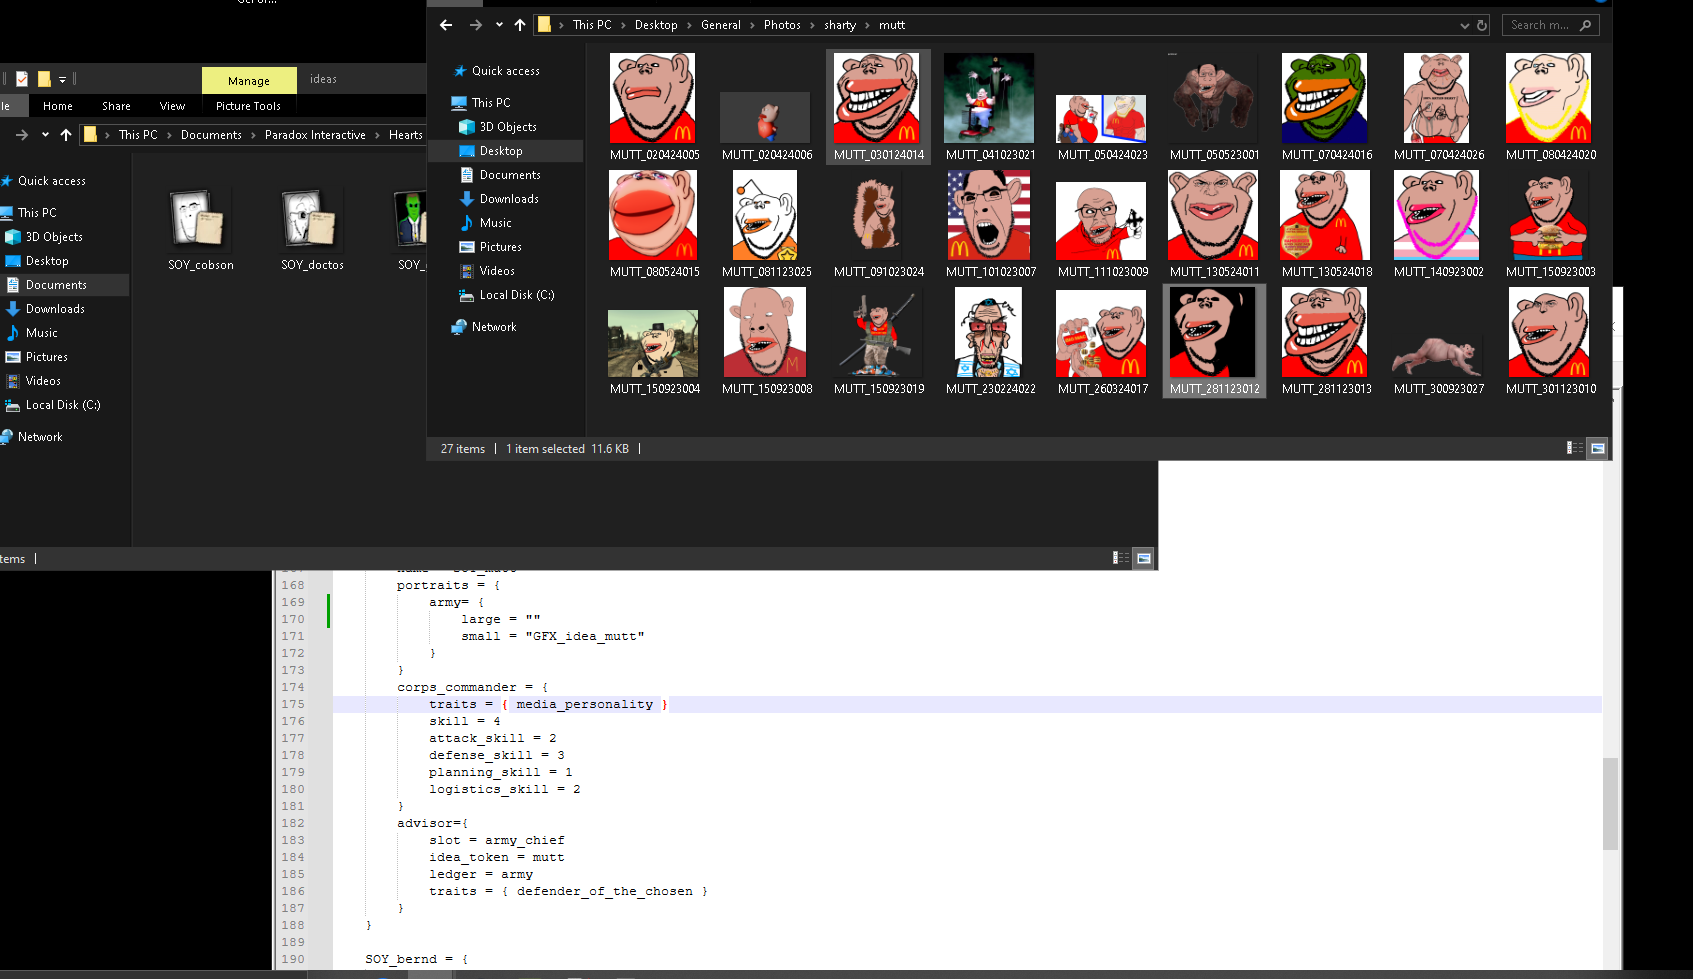This screenshot has width=1693, height=979.
Task: Refresh the mutt folder address bar
Action: pyautogui.click(x=1482, y=25)
